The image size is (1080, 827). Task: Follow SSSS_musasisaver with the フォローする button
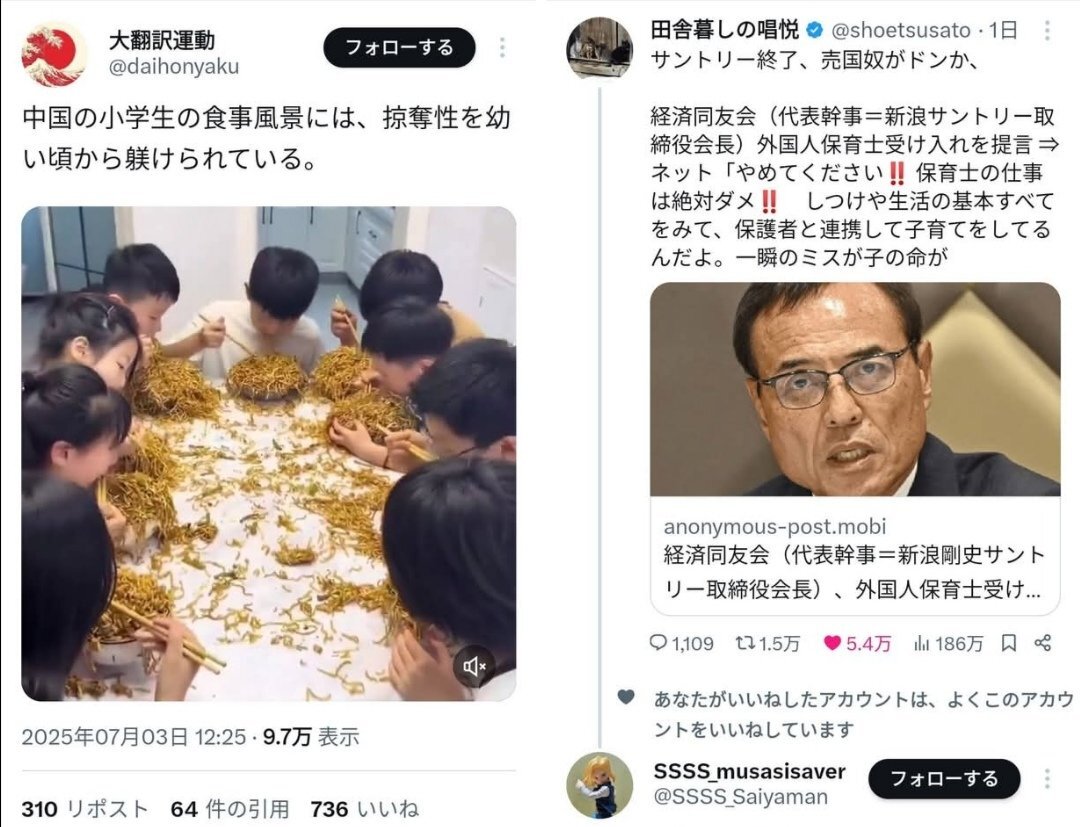coord(944,779)
